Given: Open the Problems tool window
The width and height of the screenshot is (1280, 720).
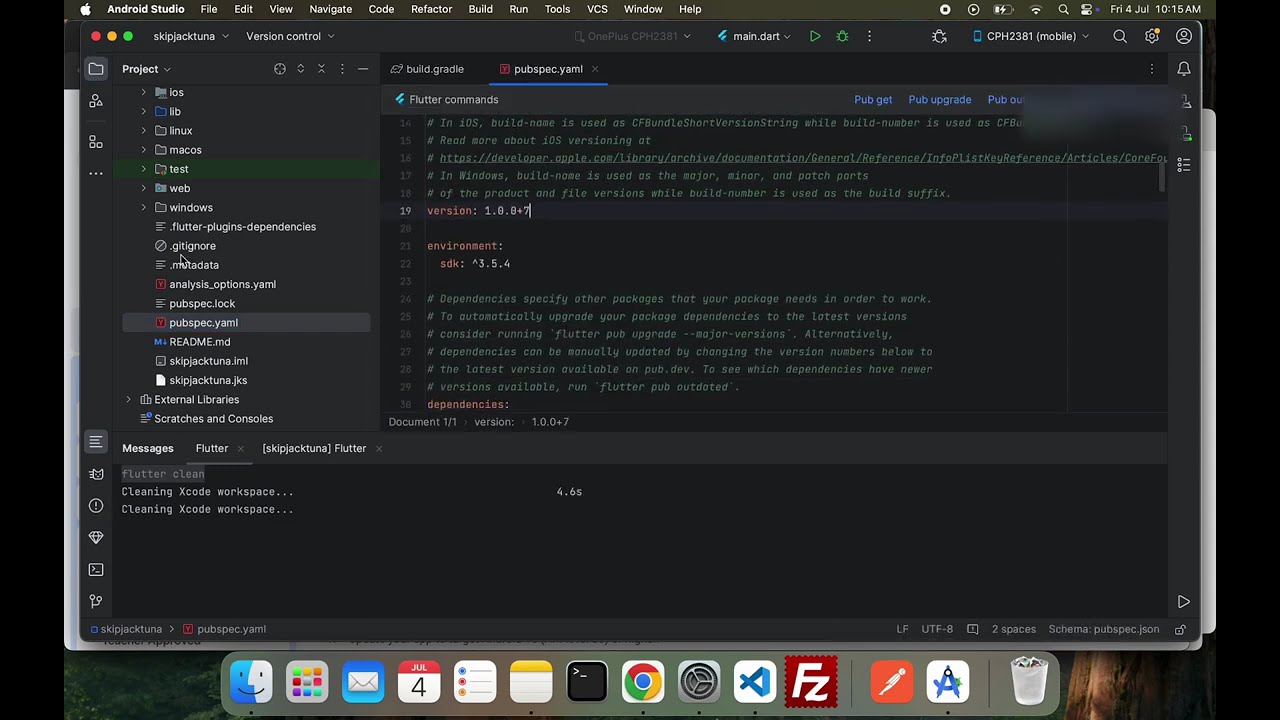Looking at the screenshot, I should point(96,506).
